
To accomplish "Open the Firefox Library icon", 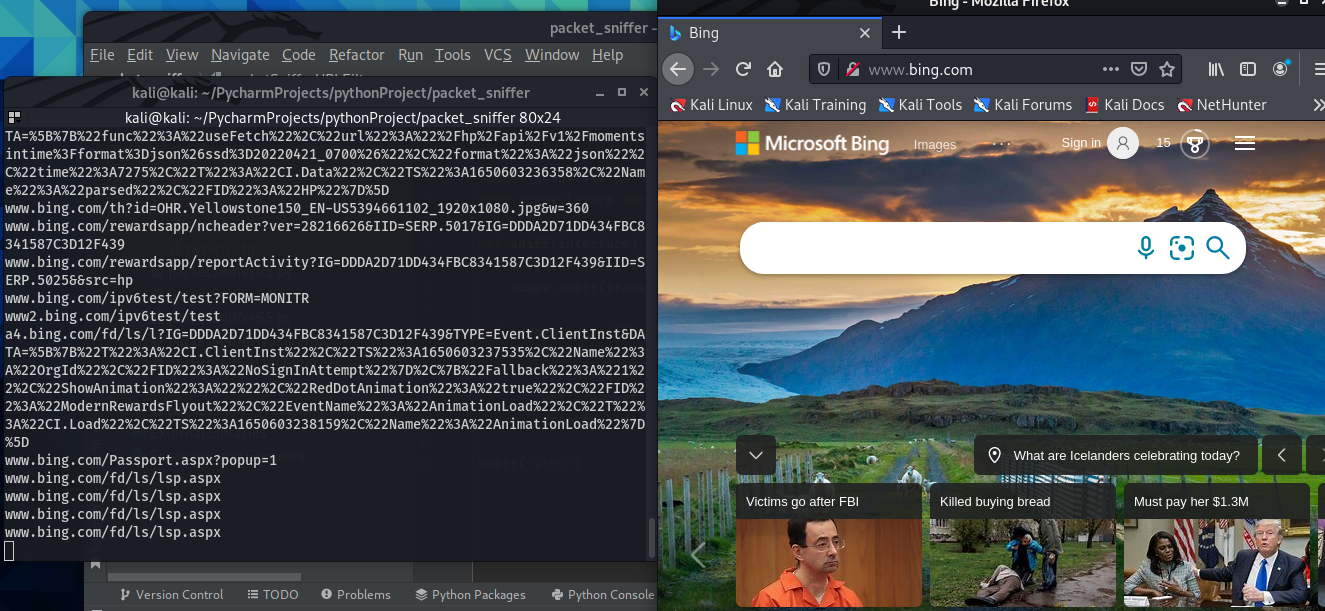I will 1216,69.
